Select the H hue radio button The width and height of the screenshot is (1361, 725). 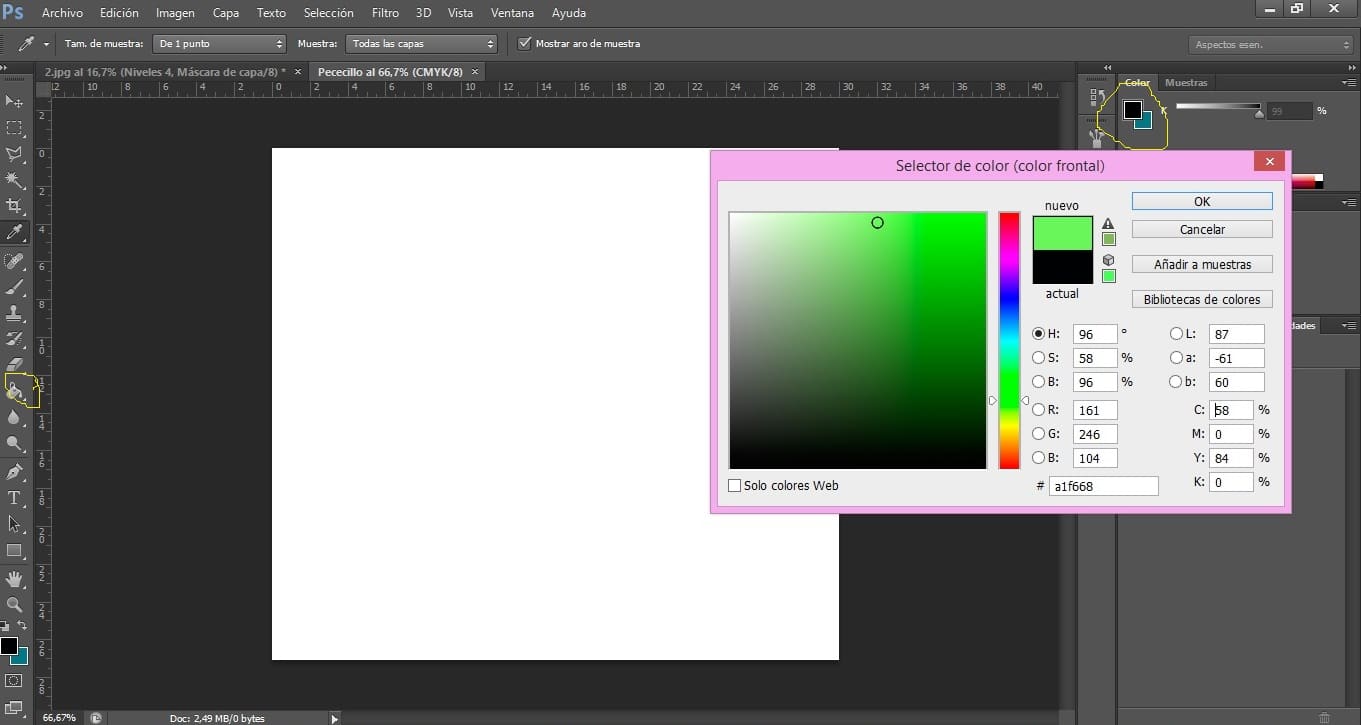tap(1038, 334)
